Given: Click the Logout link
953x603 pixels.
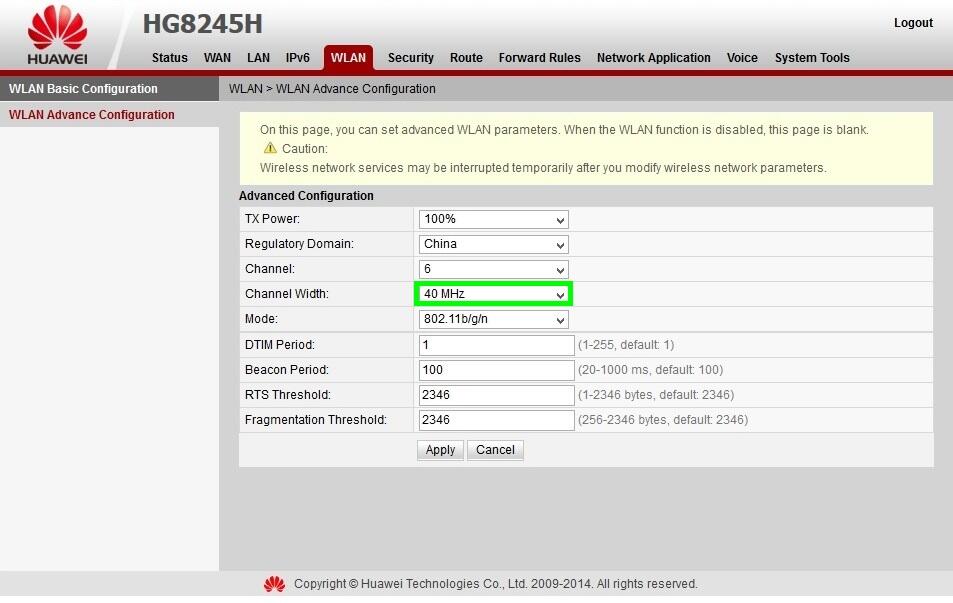Looking at the screenshot, I should (x=912, y=23).
